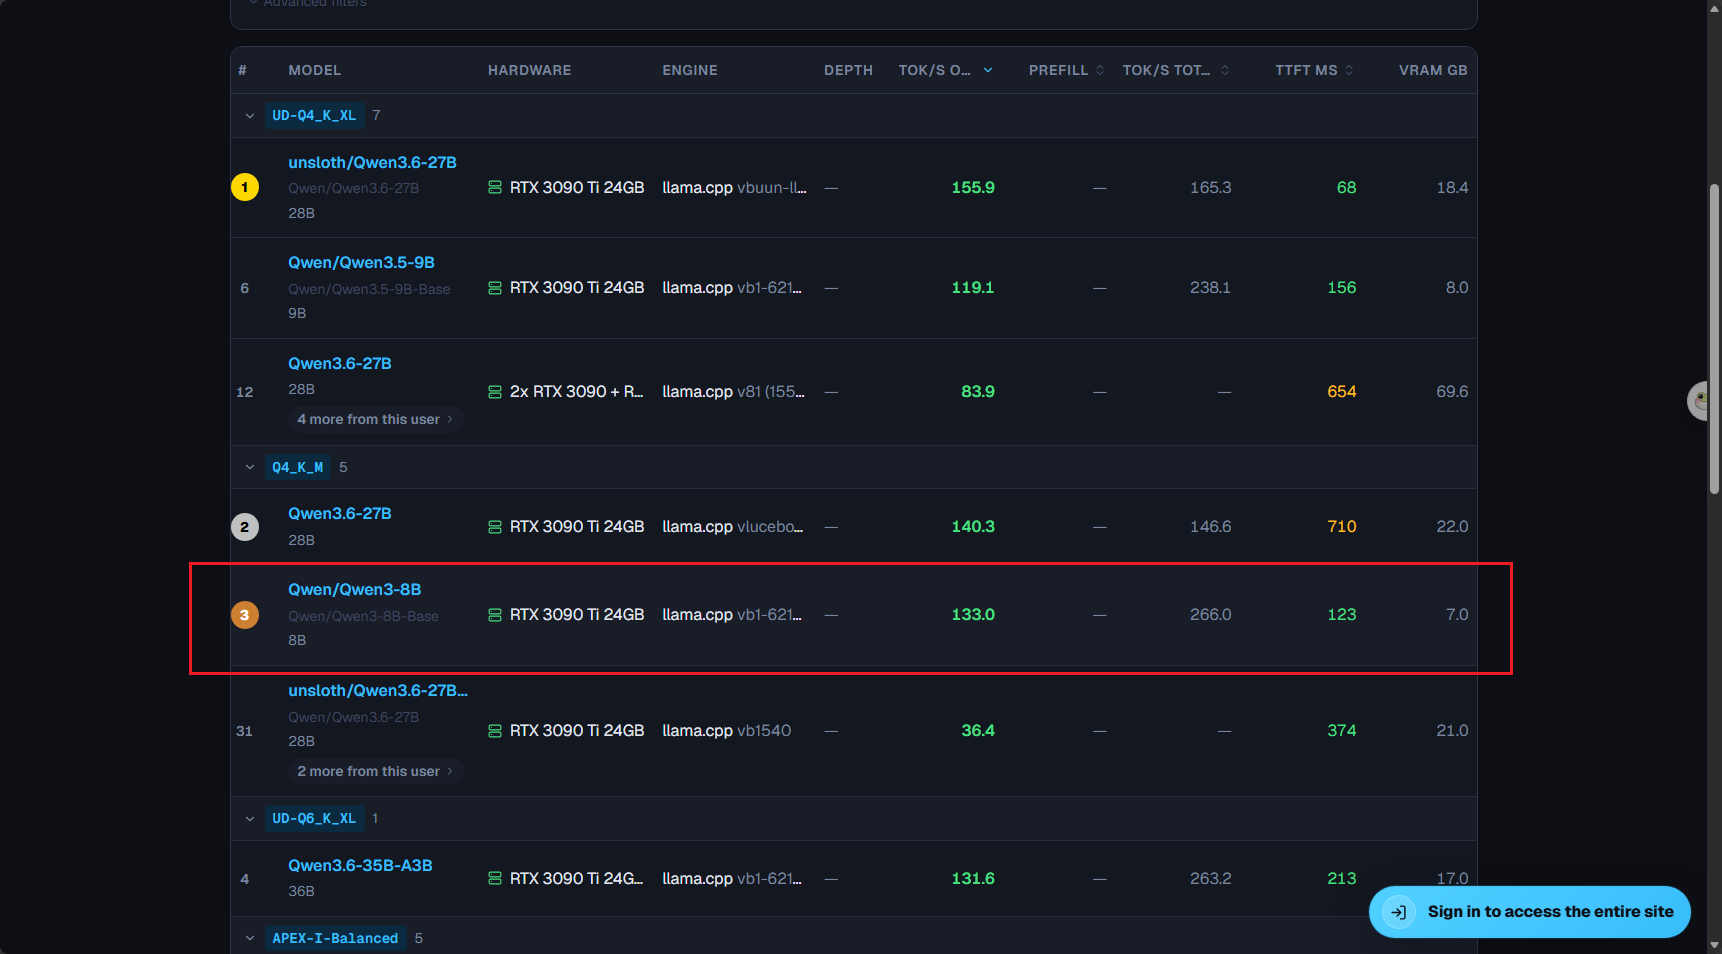Expand 4 more from this user
Screen dimensions: 1722x954
[x=376, y=419]
